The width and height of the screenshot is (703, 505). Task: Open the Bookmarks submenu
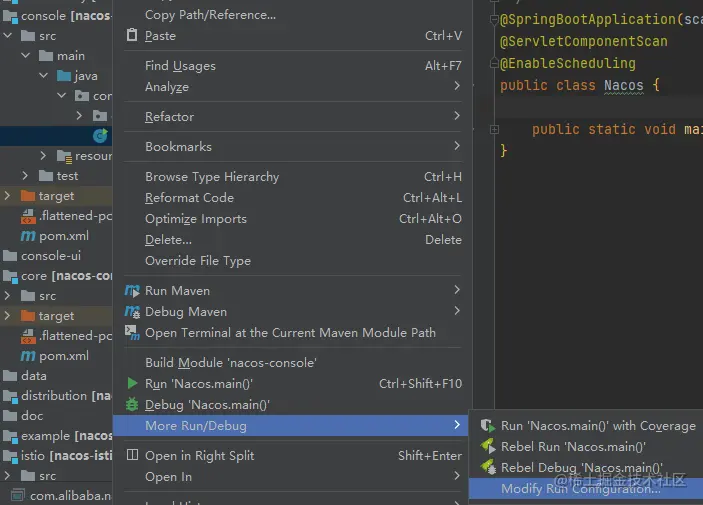point(292,147)
